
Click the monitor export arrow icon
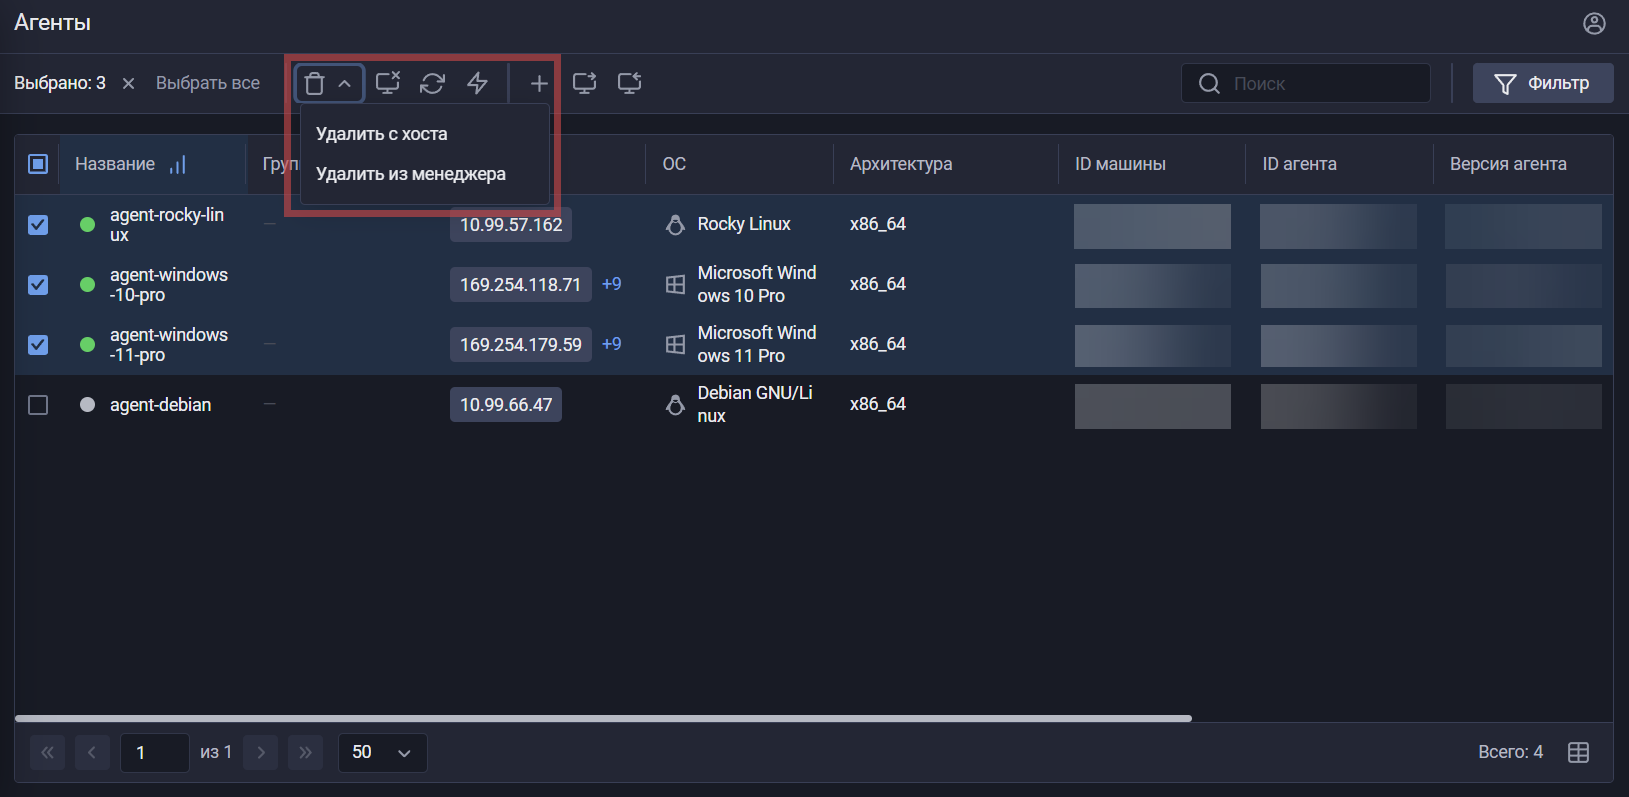(x=584, y=83)
